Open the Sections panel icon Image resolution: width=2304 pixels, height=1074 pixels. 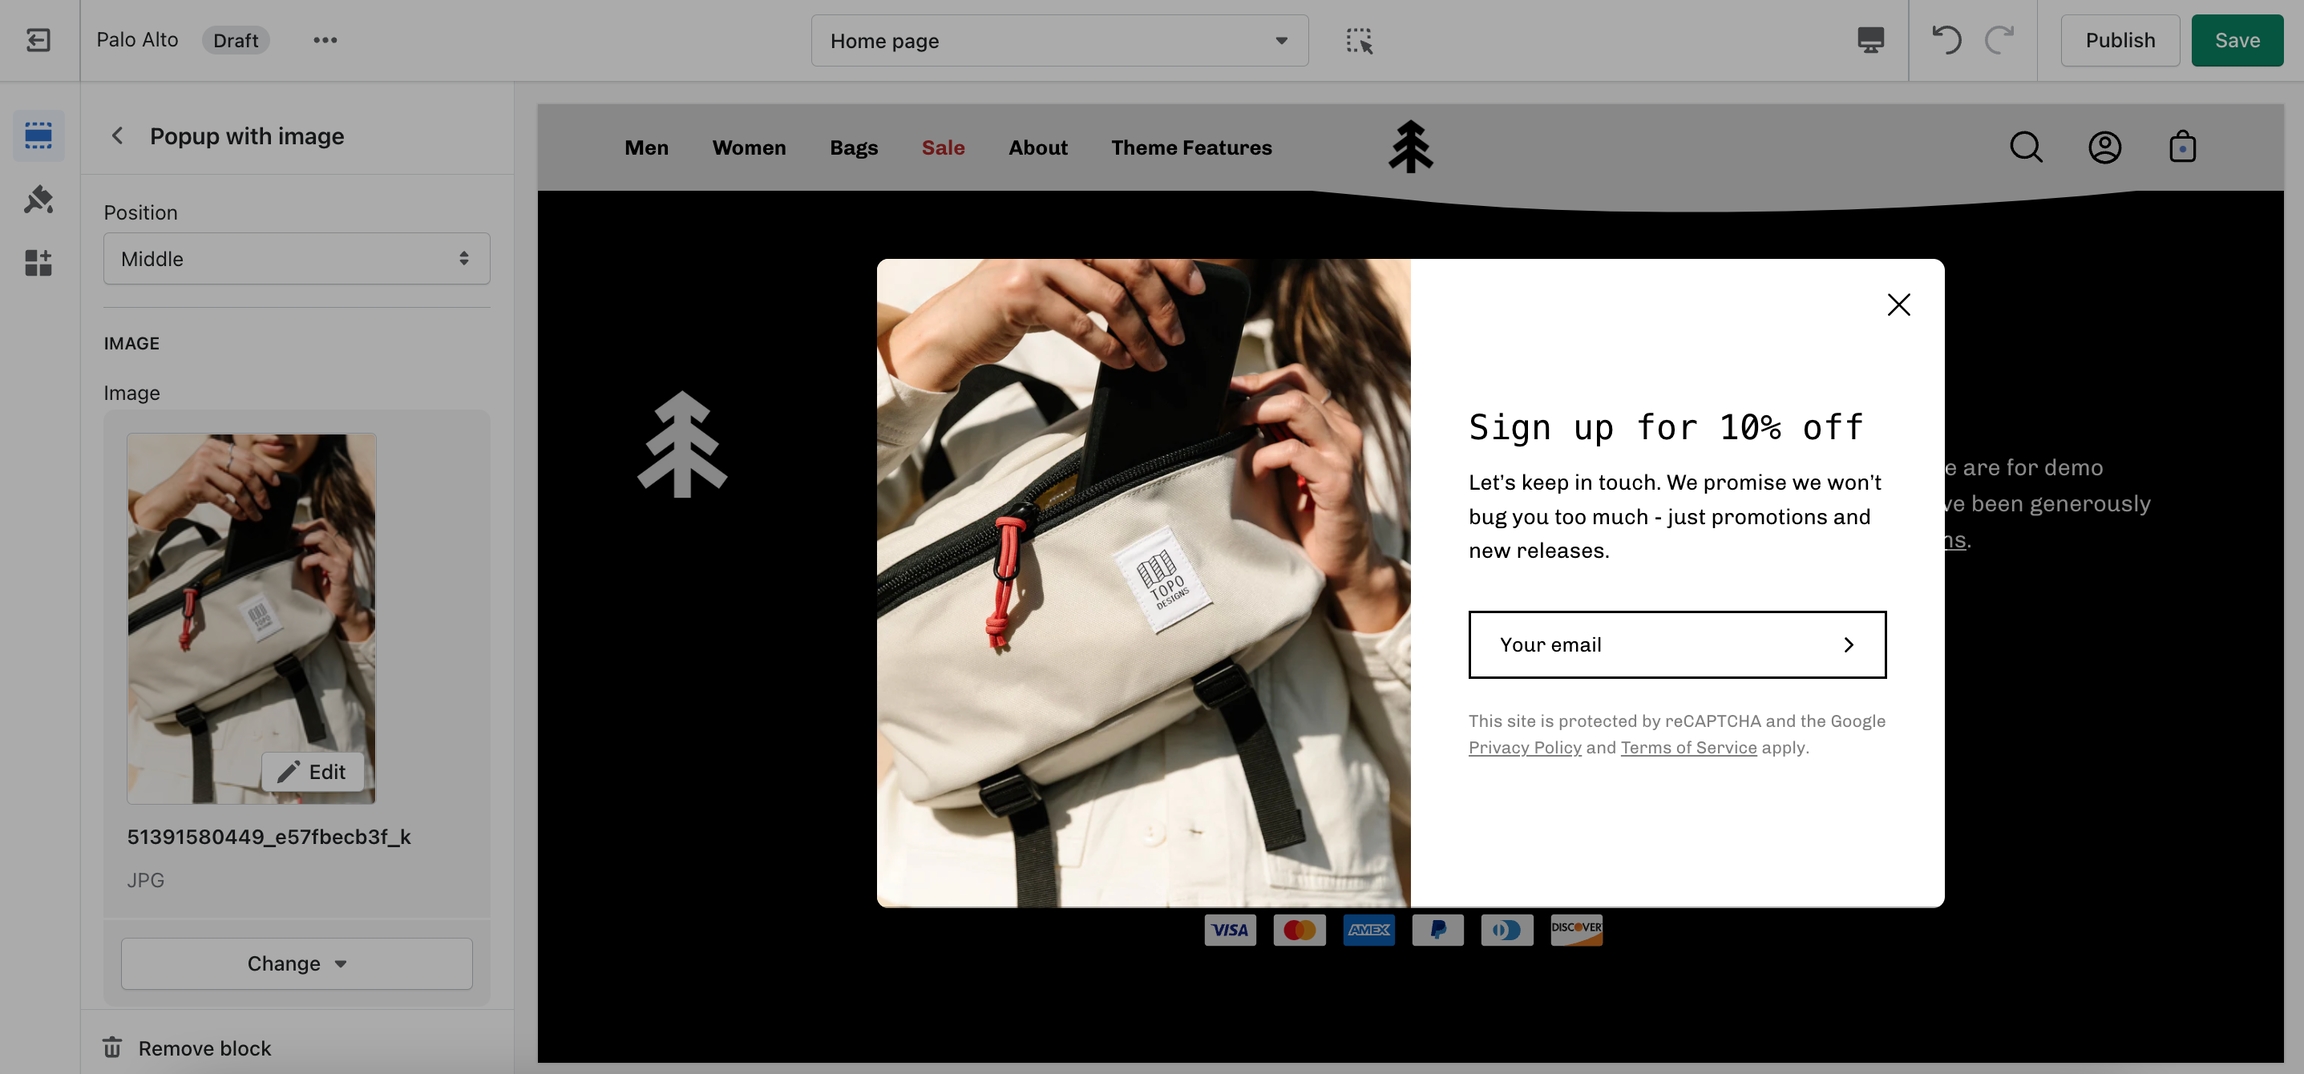point(38,135)
